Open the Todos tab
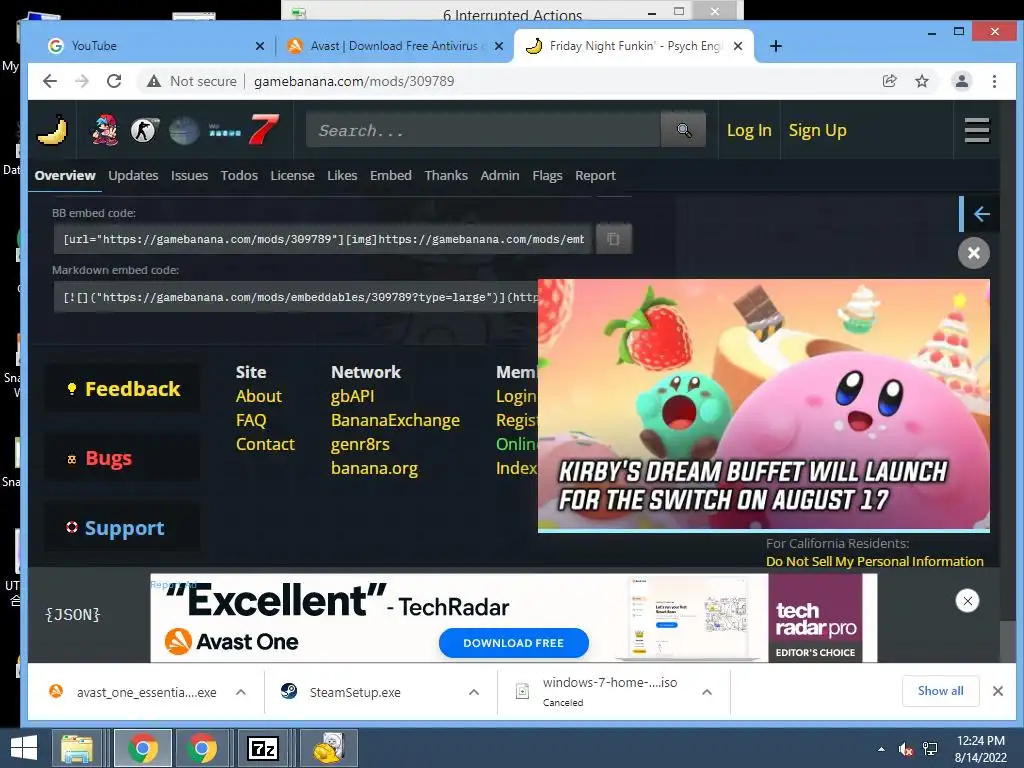1024x768 pixels. [239, 176]
